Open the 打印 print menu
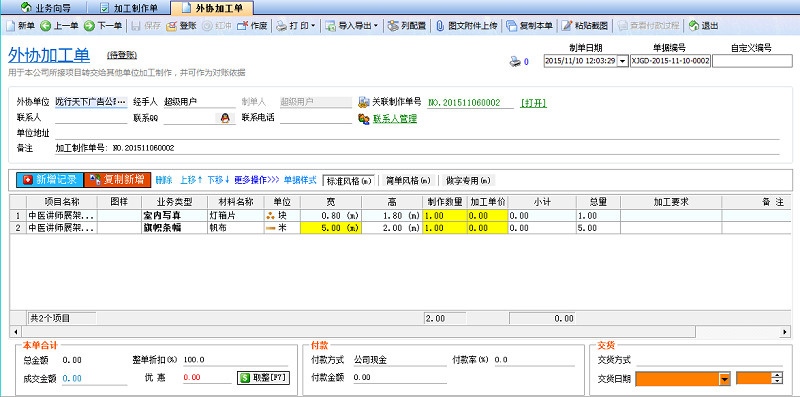800x397 pixels. click(x=296, y=26)
